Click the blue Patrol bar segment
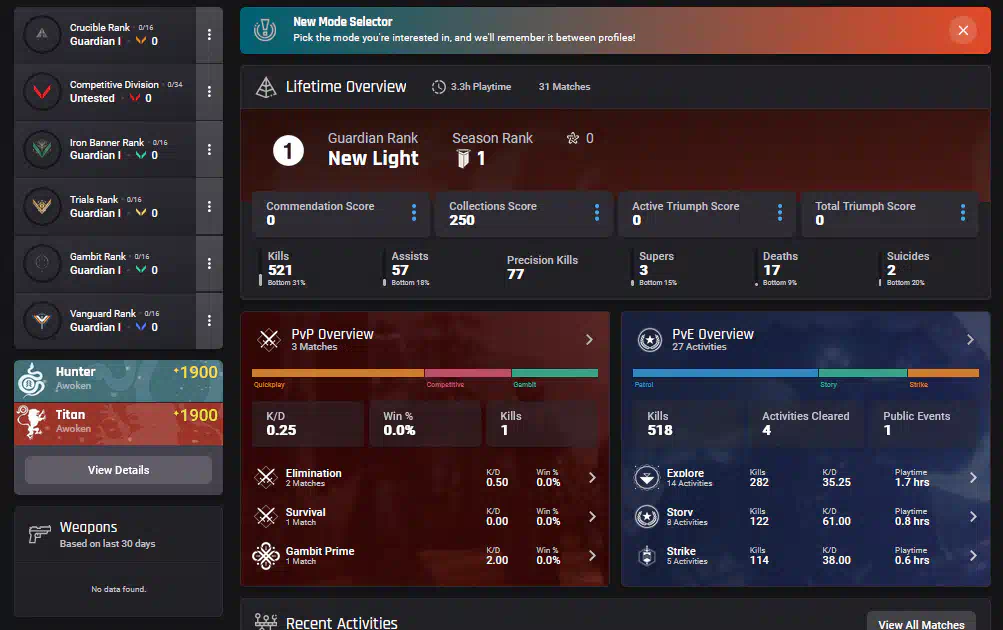This screenshot has width=1003, height=630. coord(725,373)
